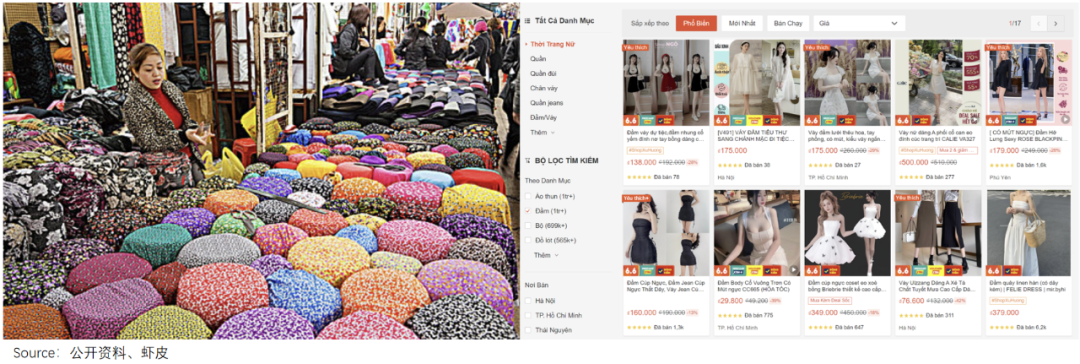Sort by Mới Nhất

click(742, 23)
